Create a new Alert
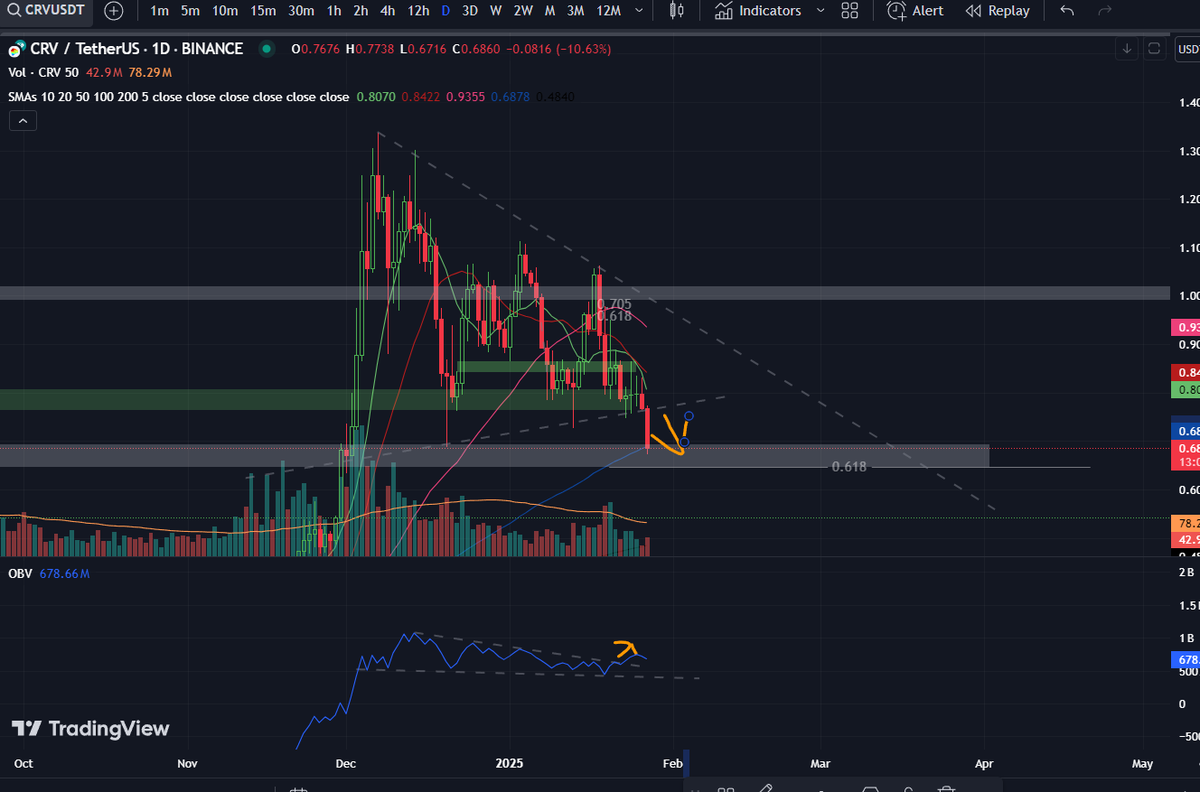Screen dimensions: 1200x792 [x=915, y=11]
